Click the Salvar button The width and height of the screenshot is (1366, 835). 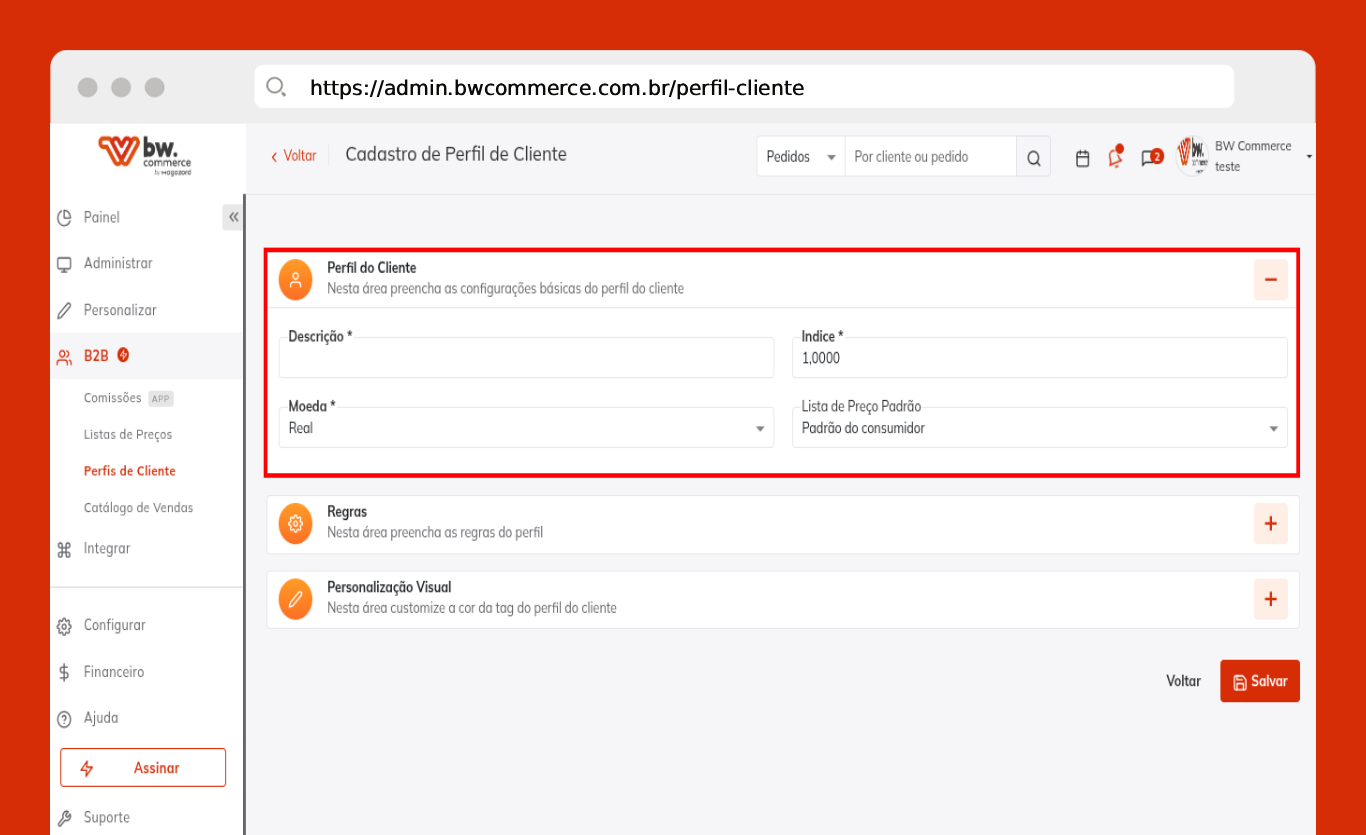click(1259, 681)
